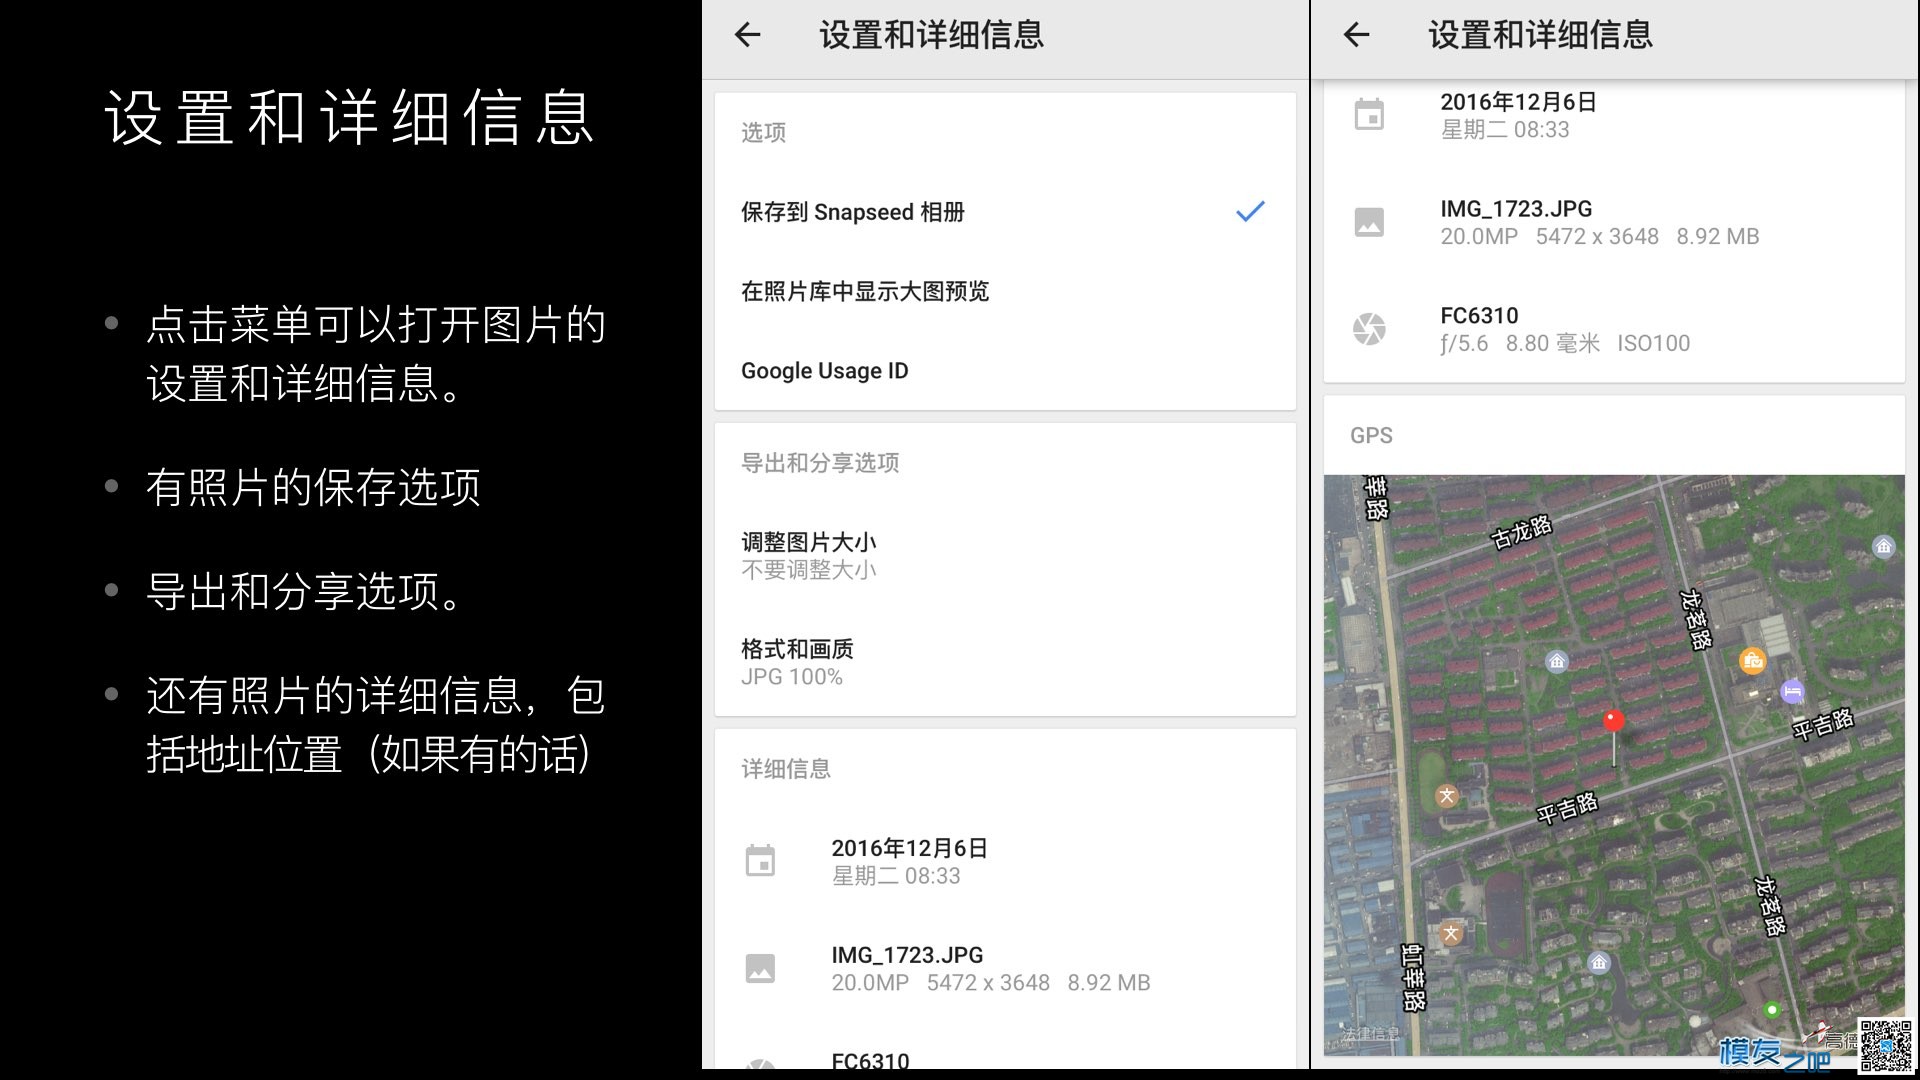The width and height of the screenshot is (1920, 1080).
Task: Enable 在照片库中显示大图预览 option
Action: 1004,291
